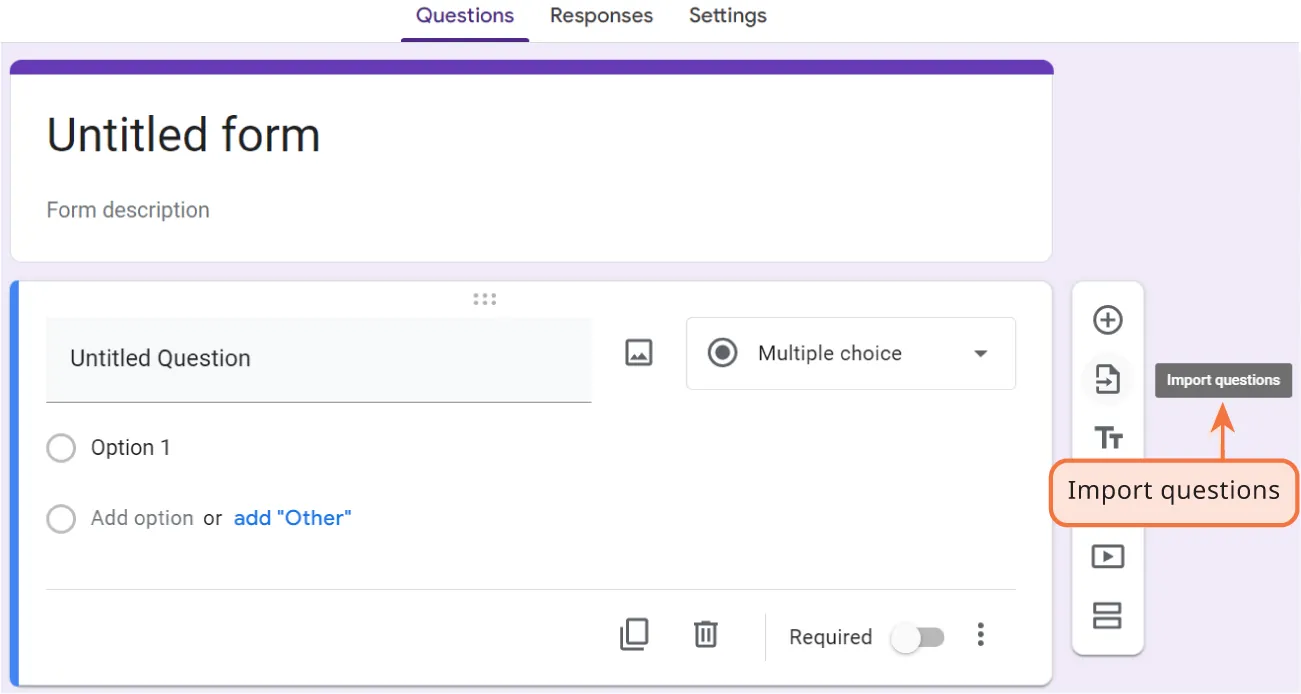Image resolution: width=1301 pixels, height=694 pixels.
Task: Click the Add image icon in sidebar
Action: pos(1107,497)
